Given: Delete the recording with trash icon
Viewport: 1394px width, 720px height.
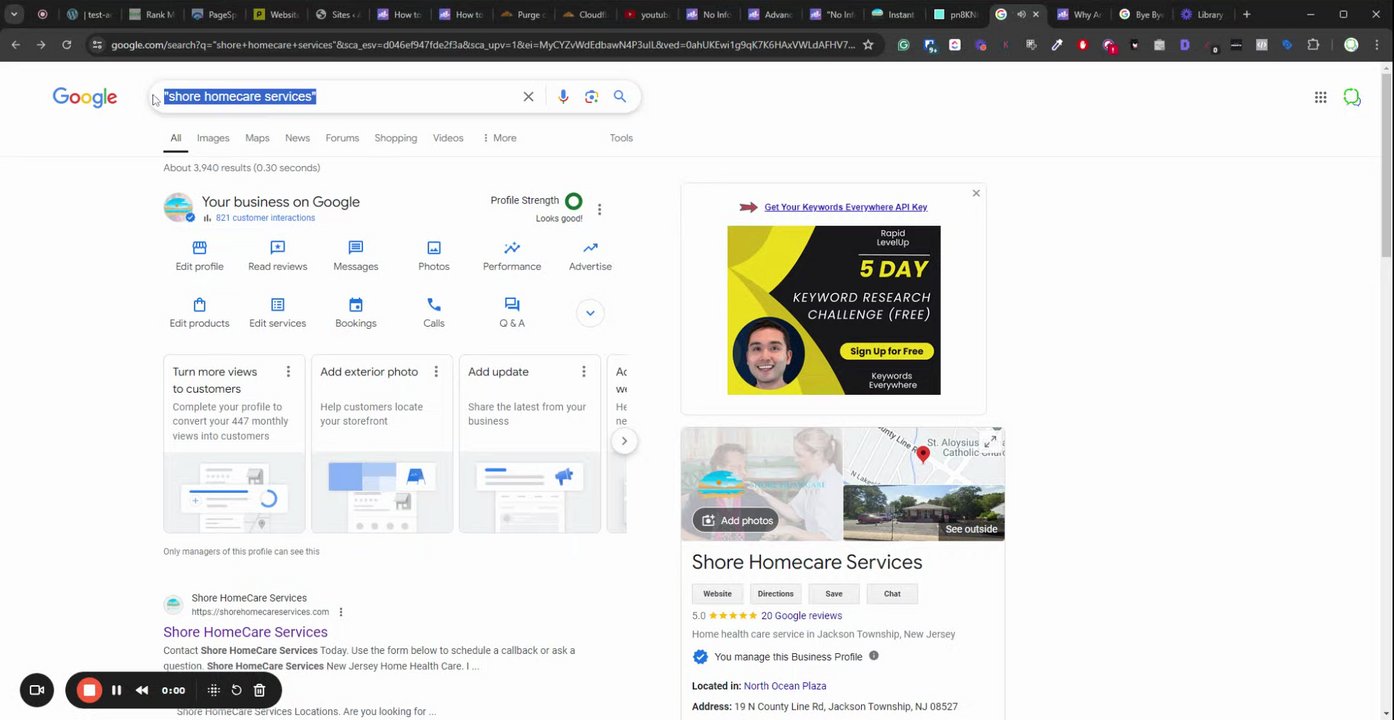Looking at the screenshot, I should click(259, 690).
